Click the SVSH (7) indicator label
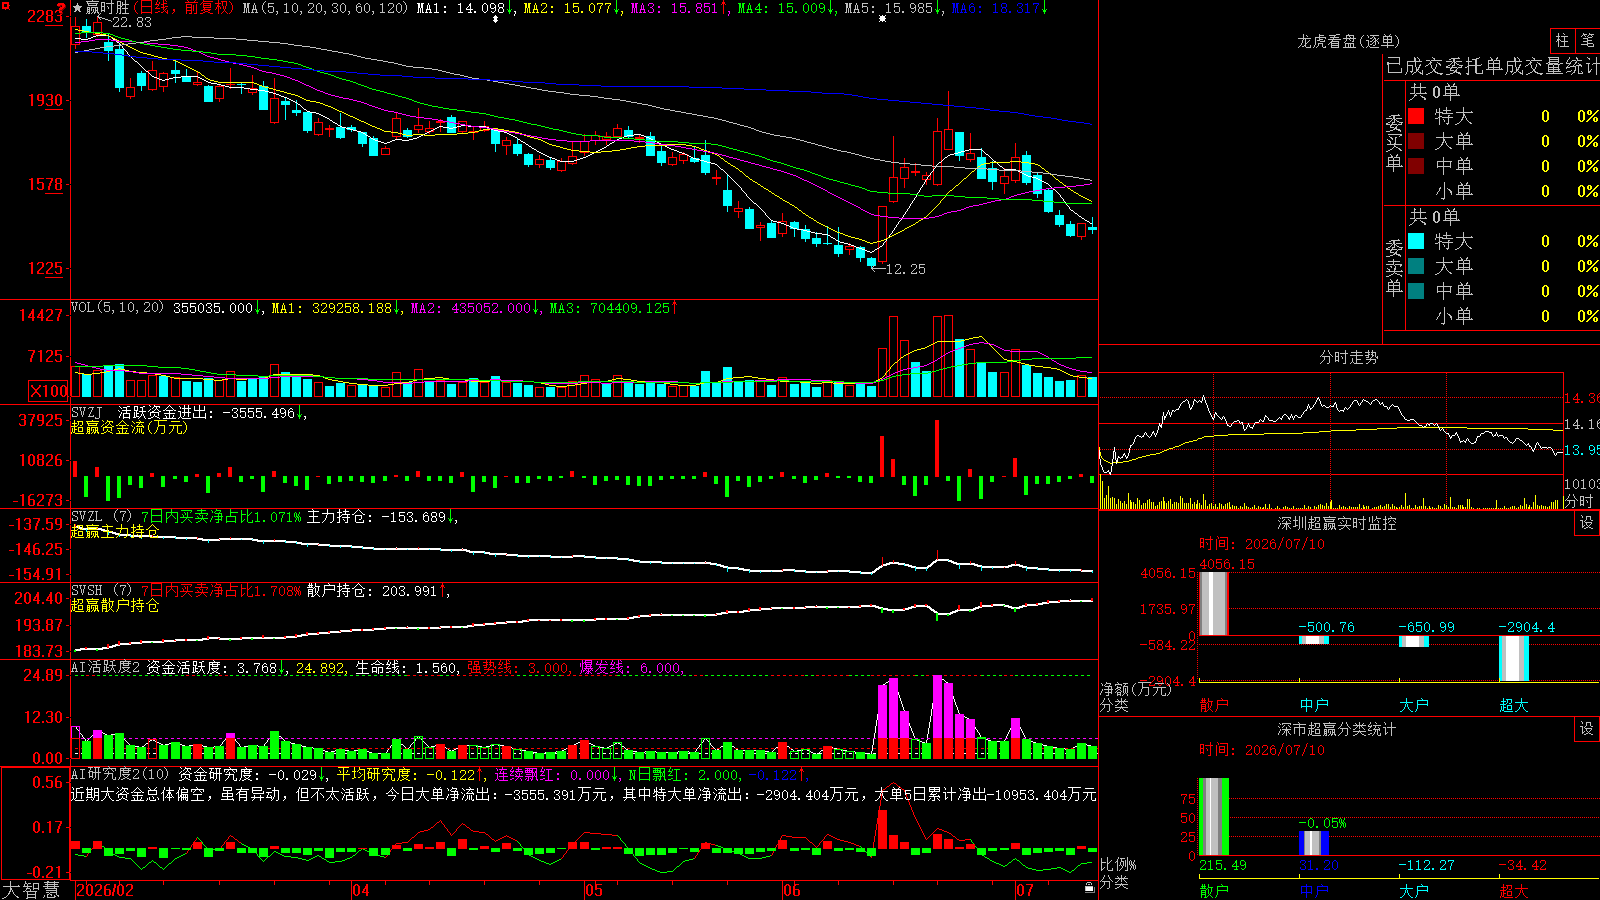 tap(102, 591)
